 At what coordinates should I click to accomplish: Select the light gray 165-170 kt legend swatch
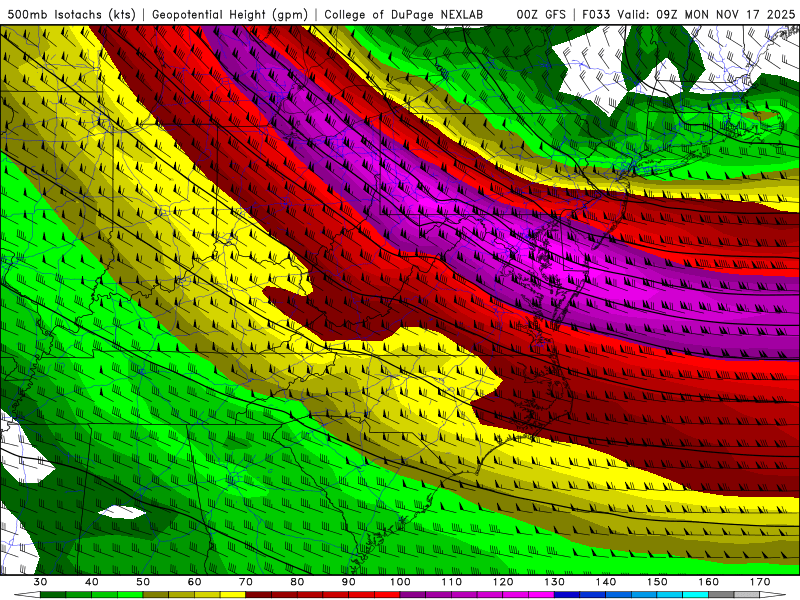coord(747,595)
